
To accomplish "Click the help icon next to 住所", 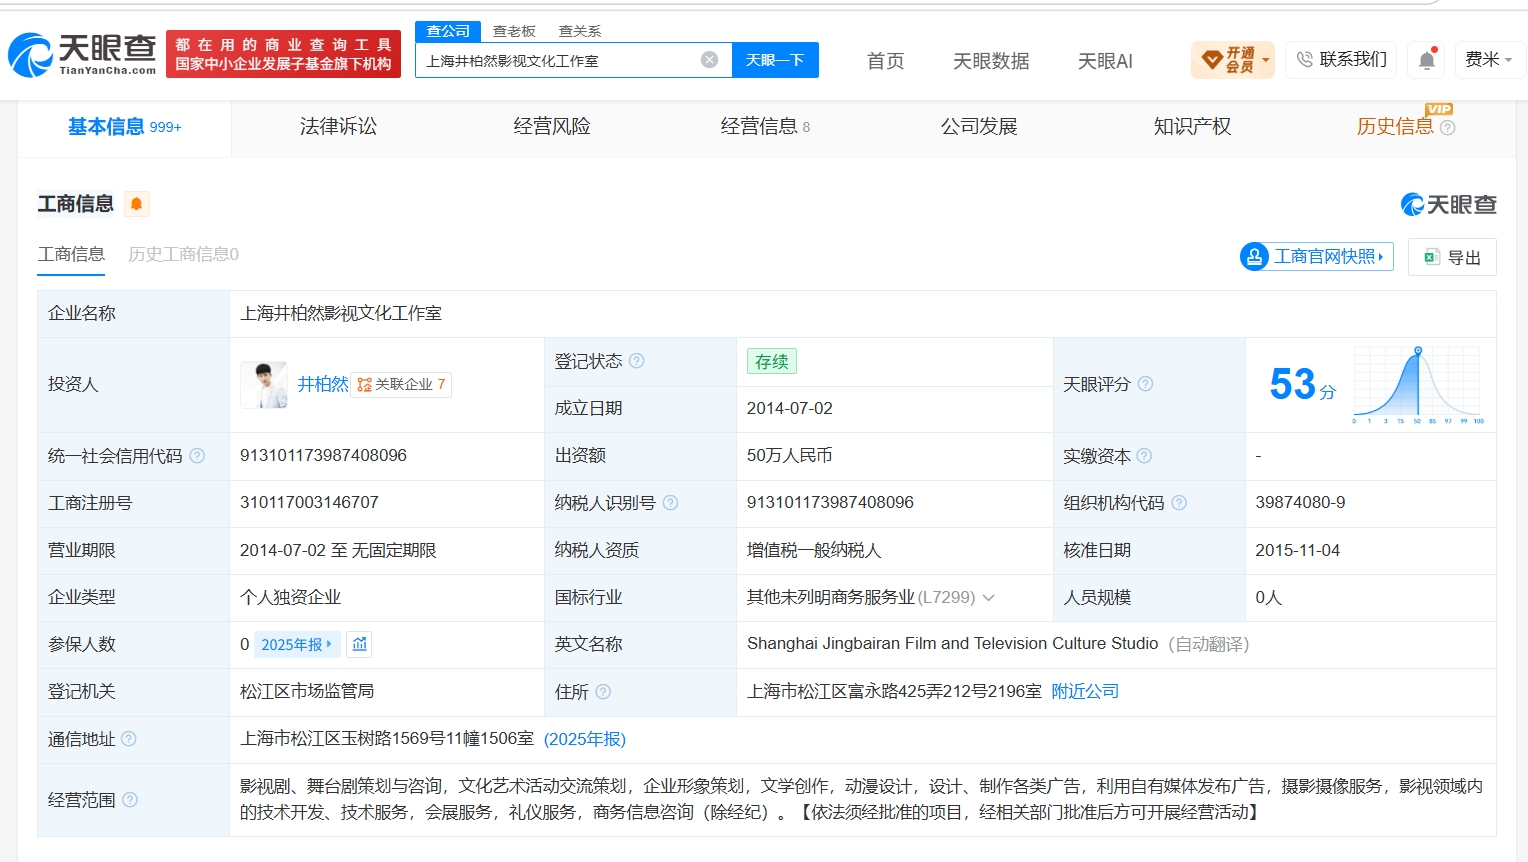I will click(x=603, y=692).
